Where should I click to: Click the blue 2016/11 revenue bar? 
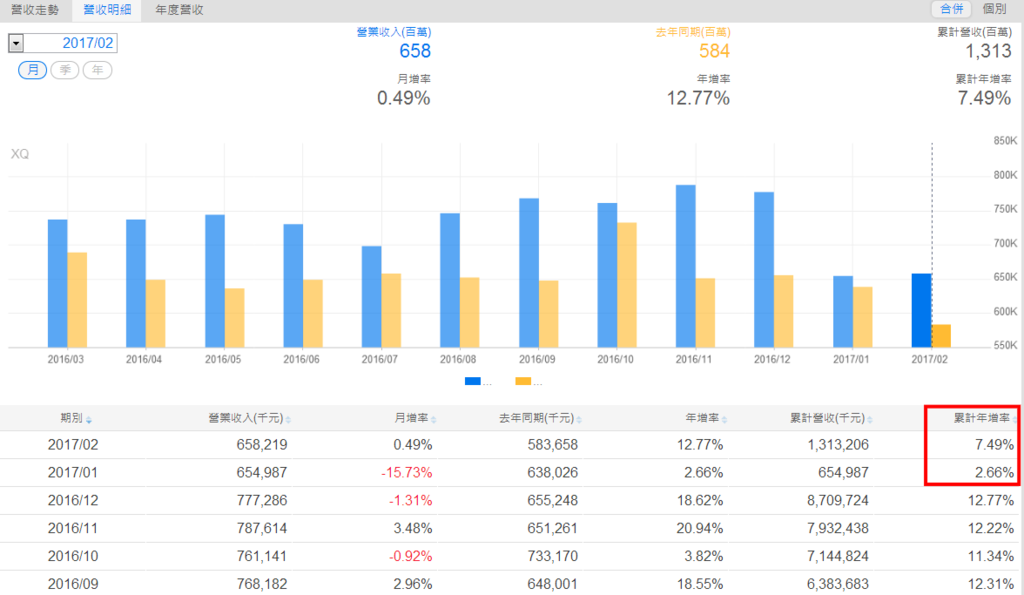pyautogui.click(x=685, y=266)
